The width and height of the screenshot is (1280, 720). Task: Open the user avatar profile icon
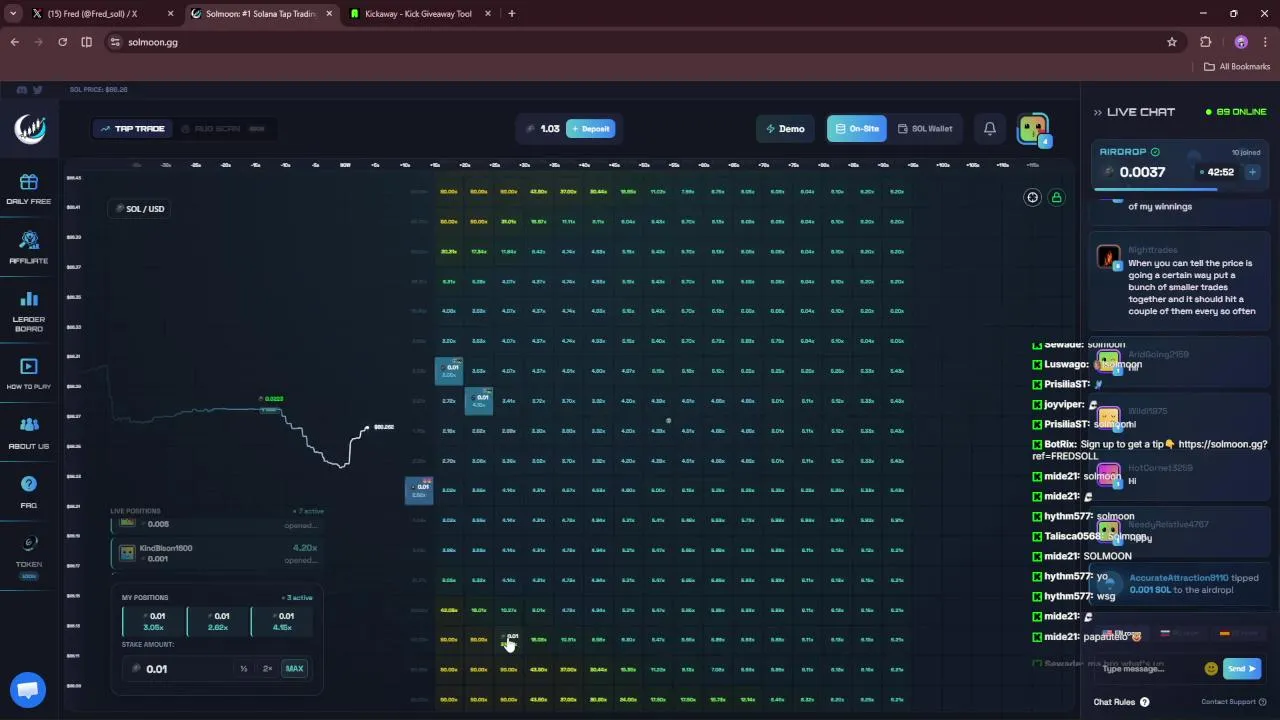point(1033,129)
